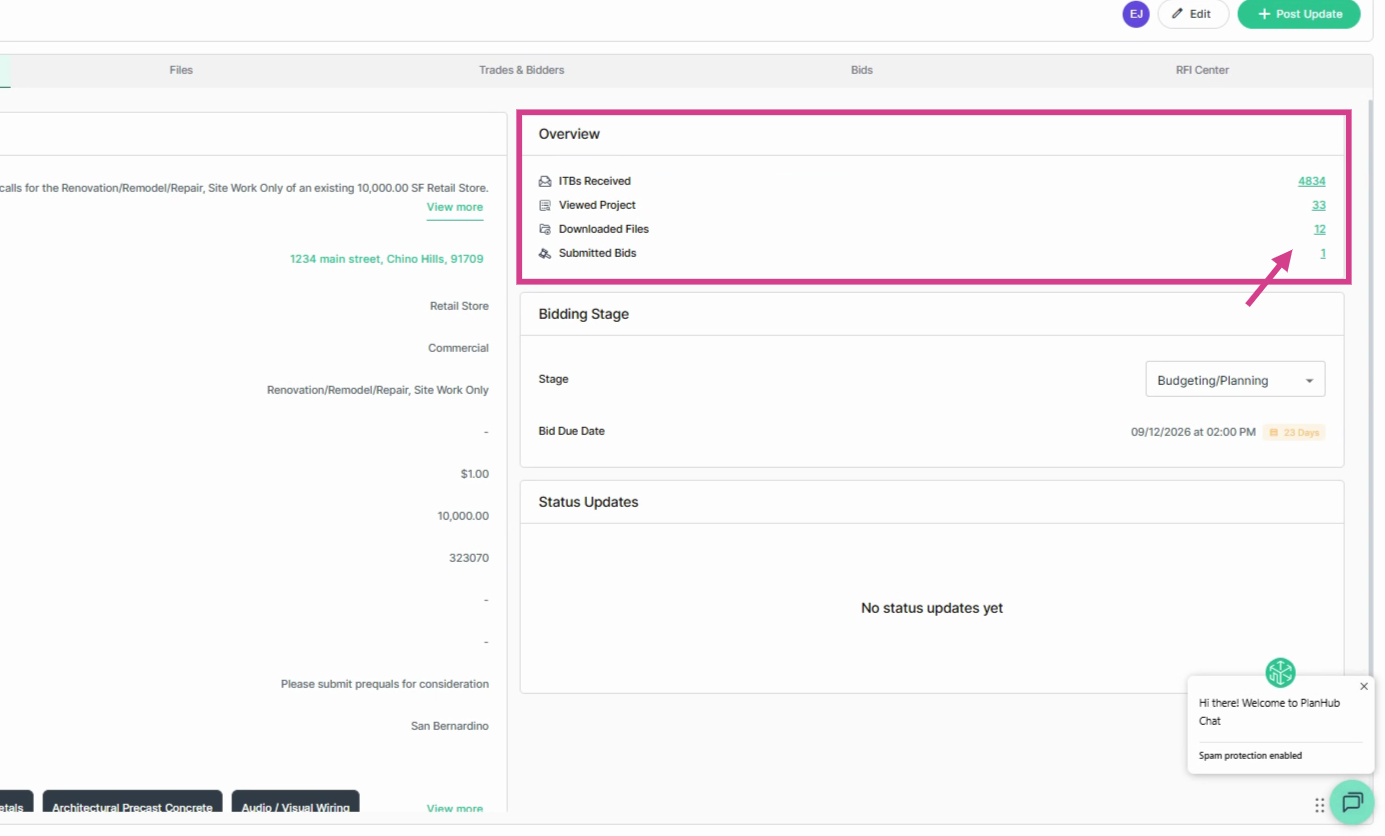Click the ITBs Received inbox icon
The height and width of the screenshot is (836, 1385).
pos(545,181)
